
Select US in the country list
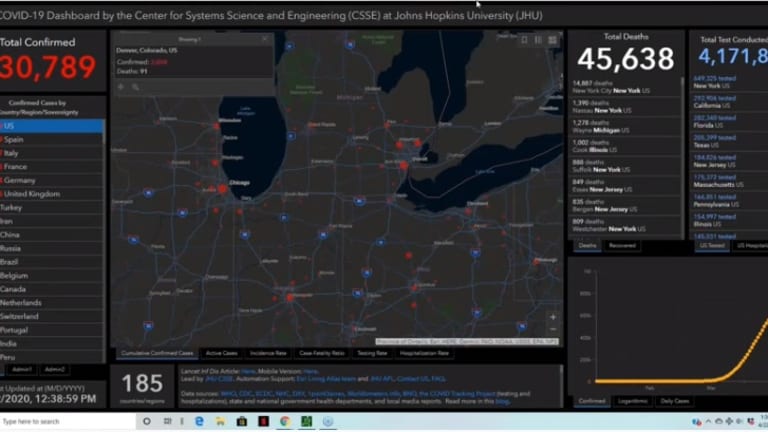51,126
